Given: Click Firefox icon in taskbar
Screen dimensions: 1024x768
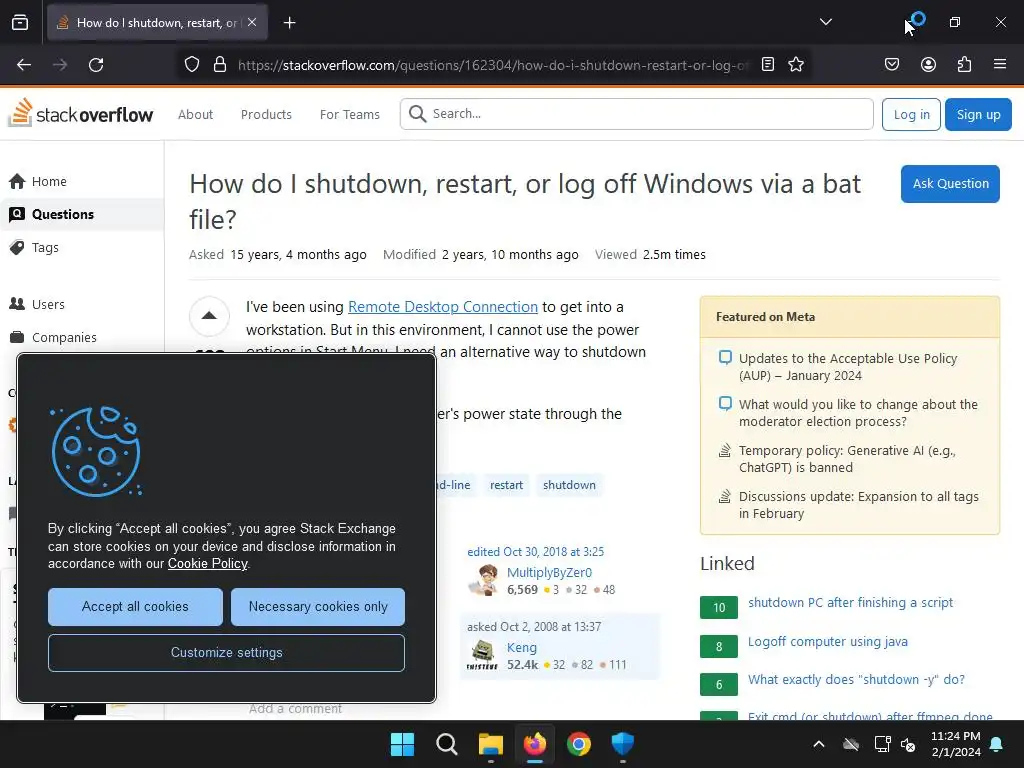Looking at the screenshot, I should (535, 744).
